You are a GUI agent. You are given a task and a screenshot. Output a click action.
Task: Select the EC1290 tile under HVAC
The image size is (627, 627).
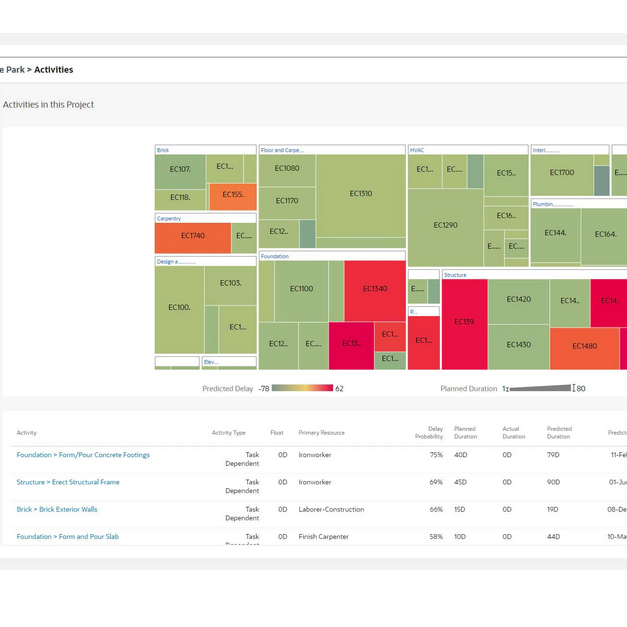[x=445, y=225]
